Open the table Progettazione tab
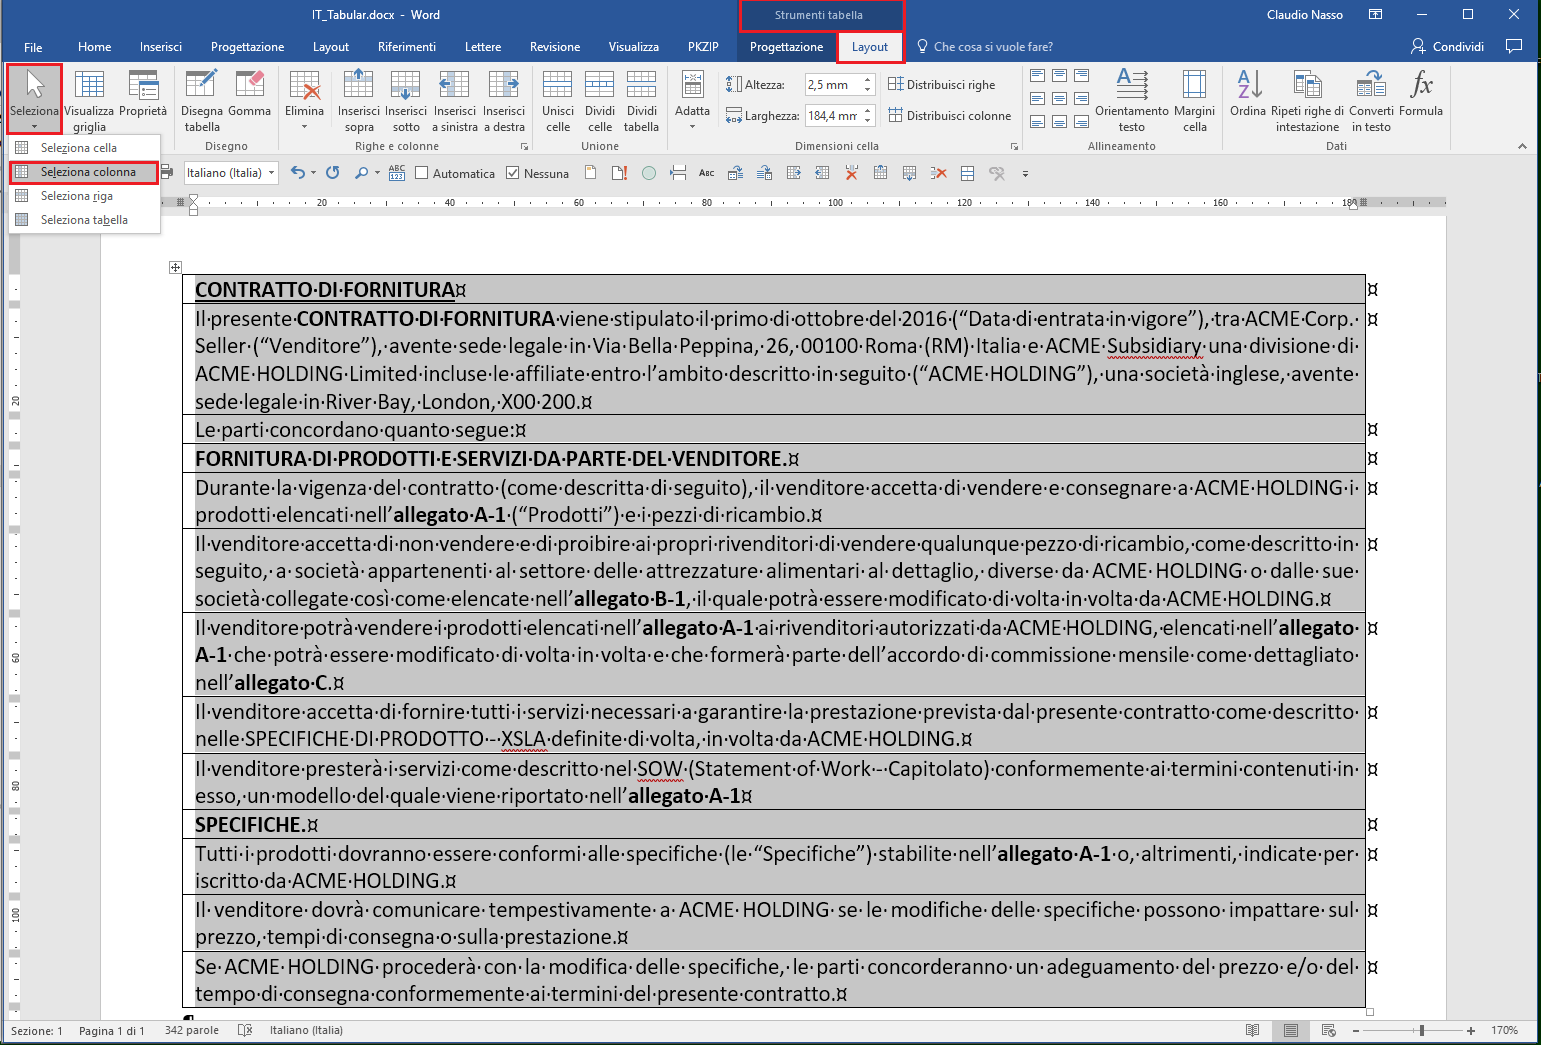This screenshot has width=1541, height=1045. coord(786,47)
